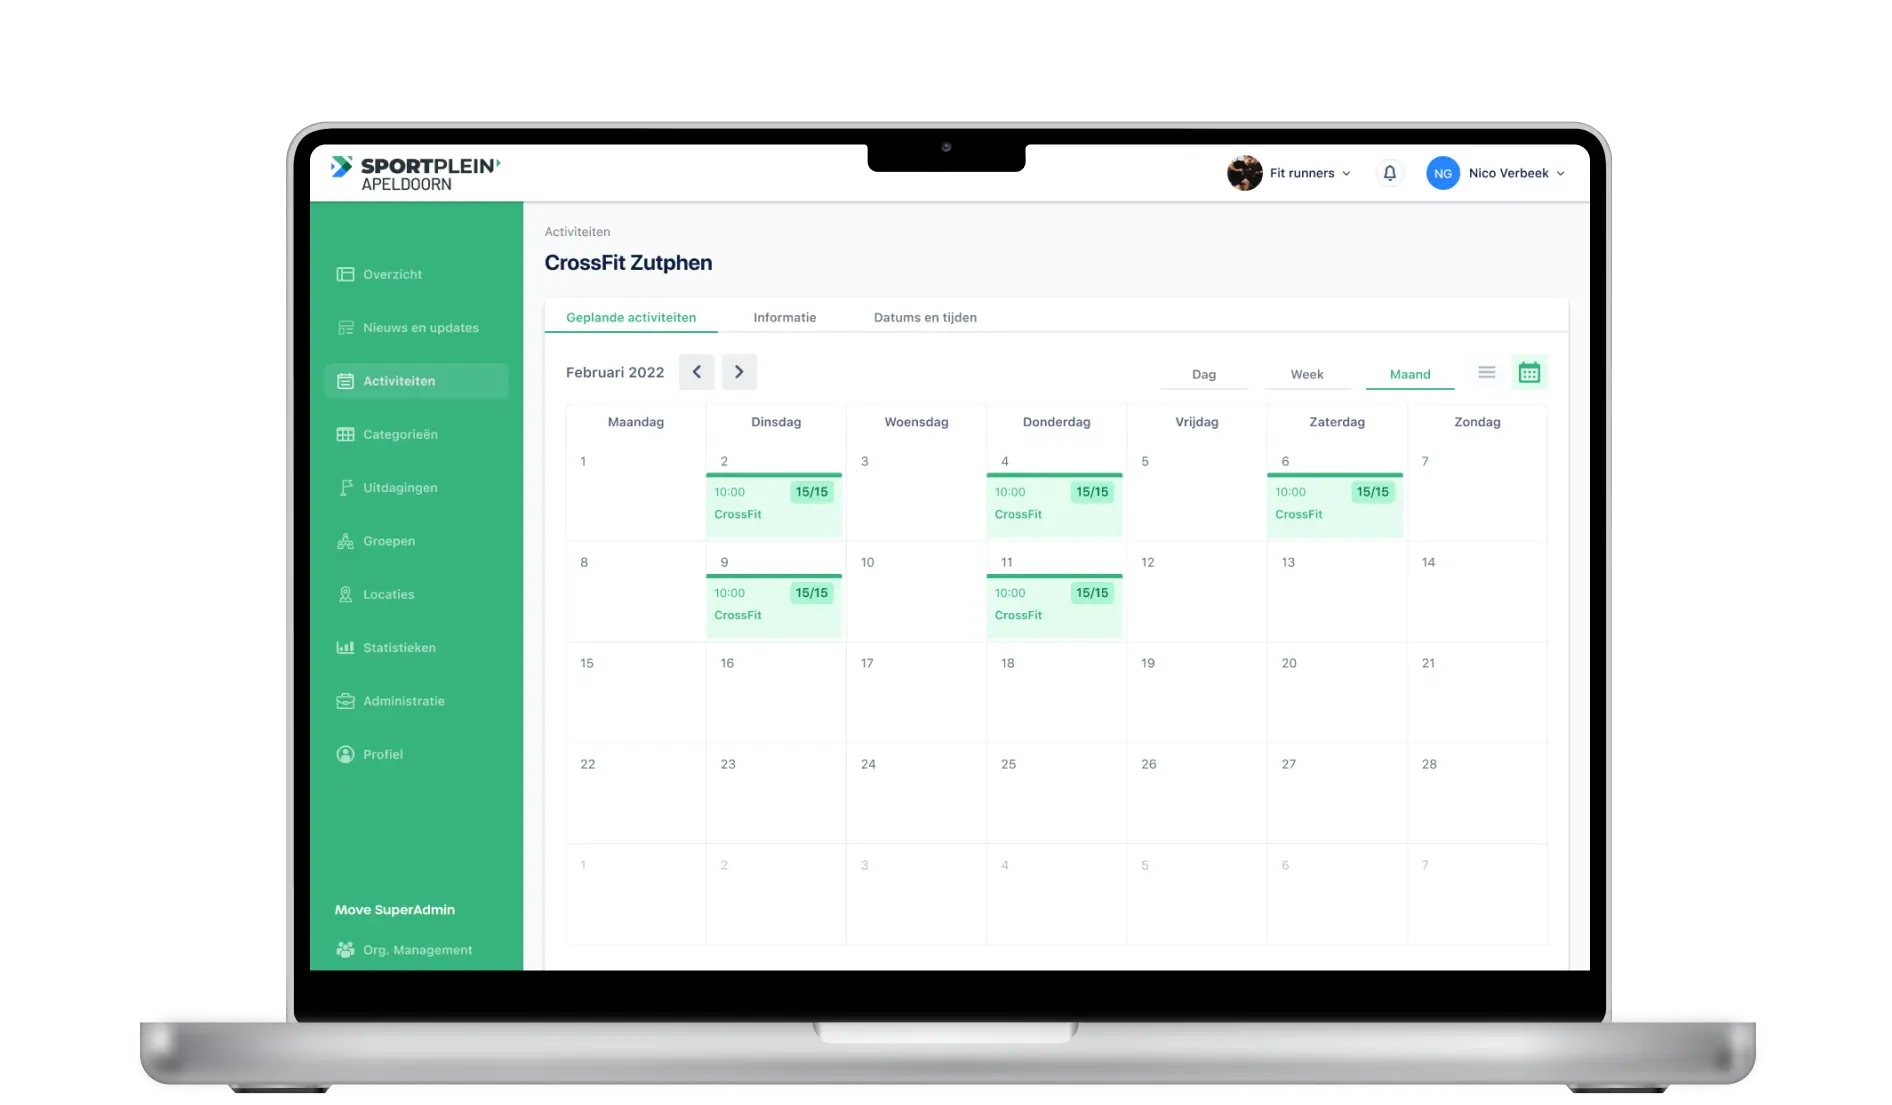Screen dimensions: 1892x1105
Task: Open CrossFit event on February 11
Action: click(1054, 605)
